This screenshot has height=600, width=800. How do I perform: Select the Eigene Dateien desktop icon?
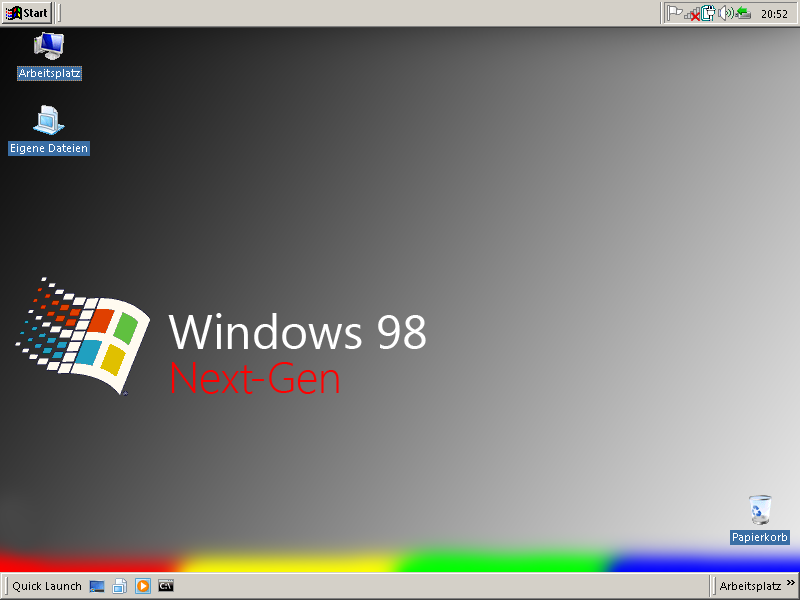click(48, 122)
